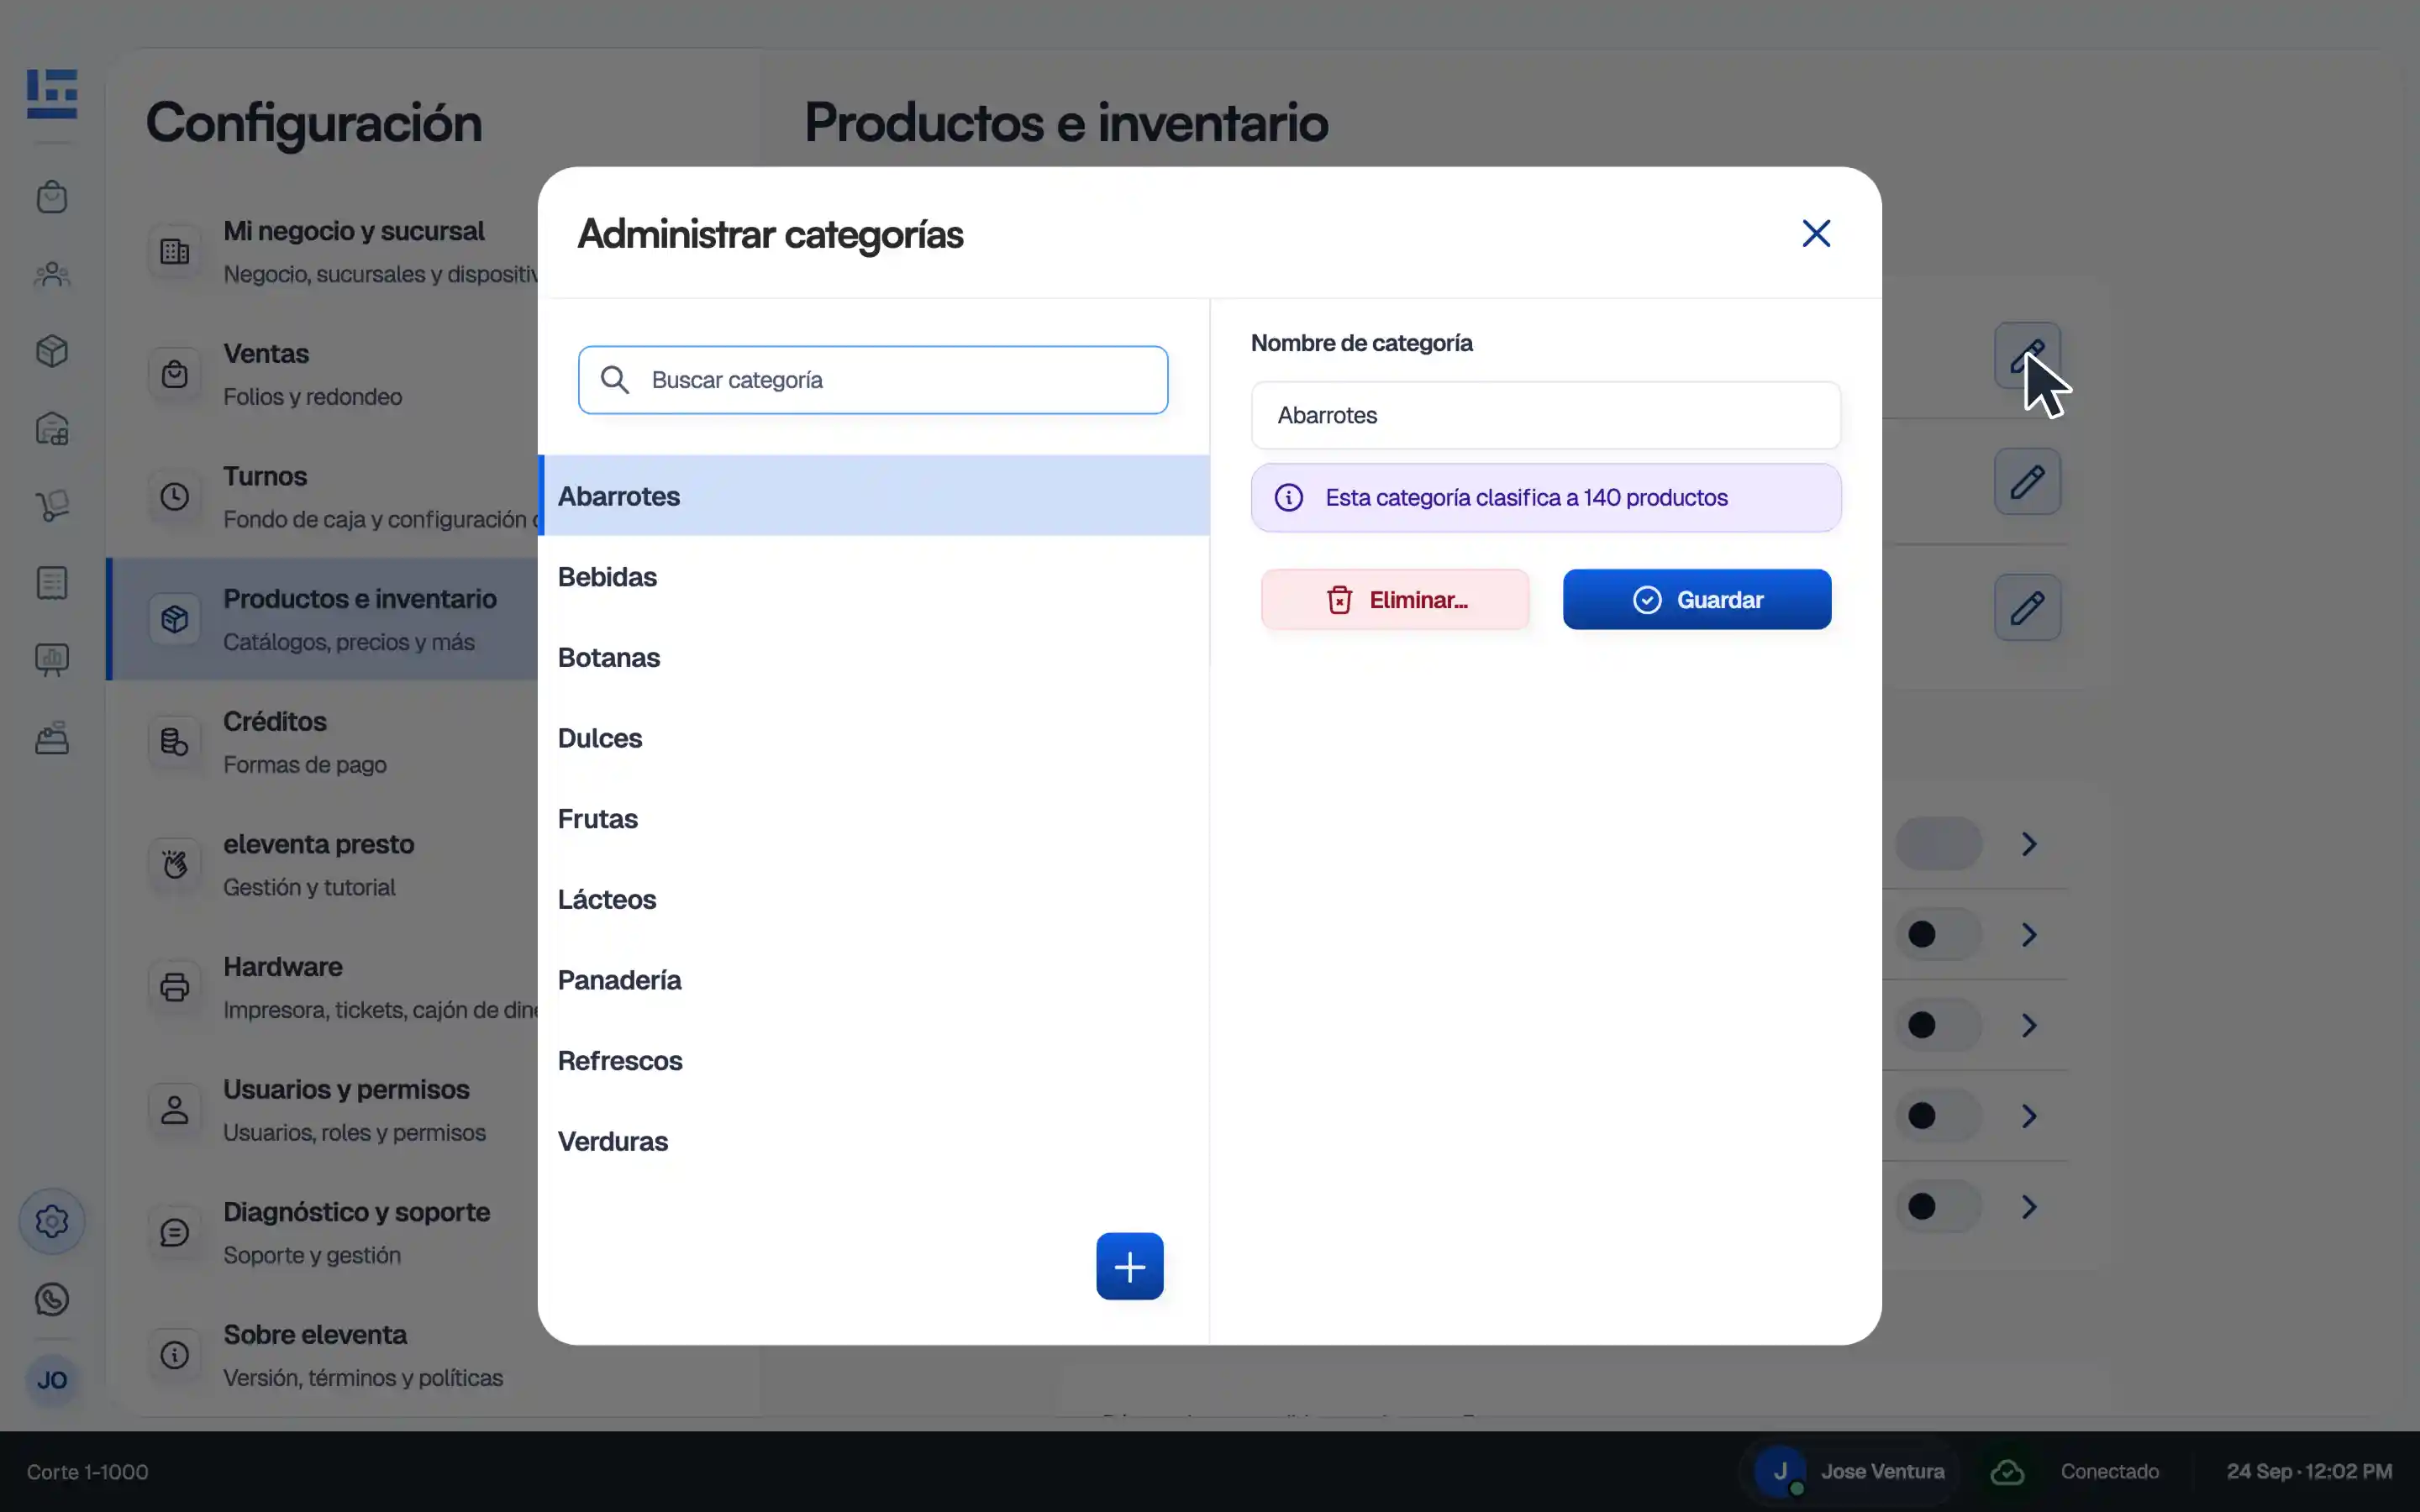The width and height of the screenshot is (2420, 1512).
Task: Click the Nombre de categoría input field
Action: pyautogui.click(x=1545, y=415)
